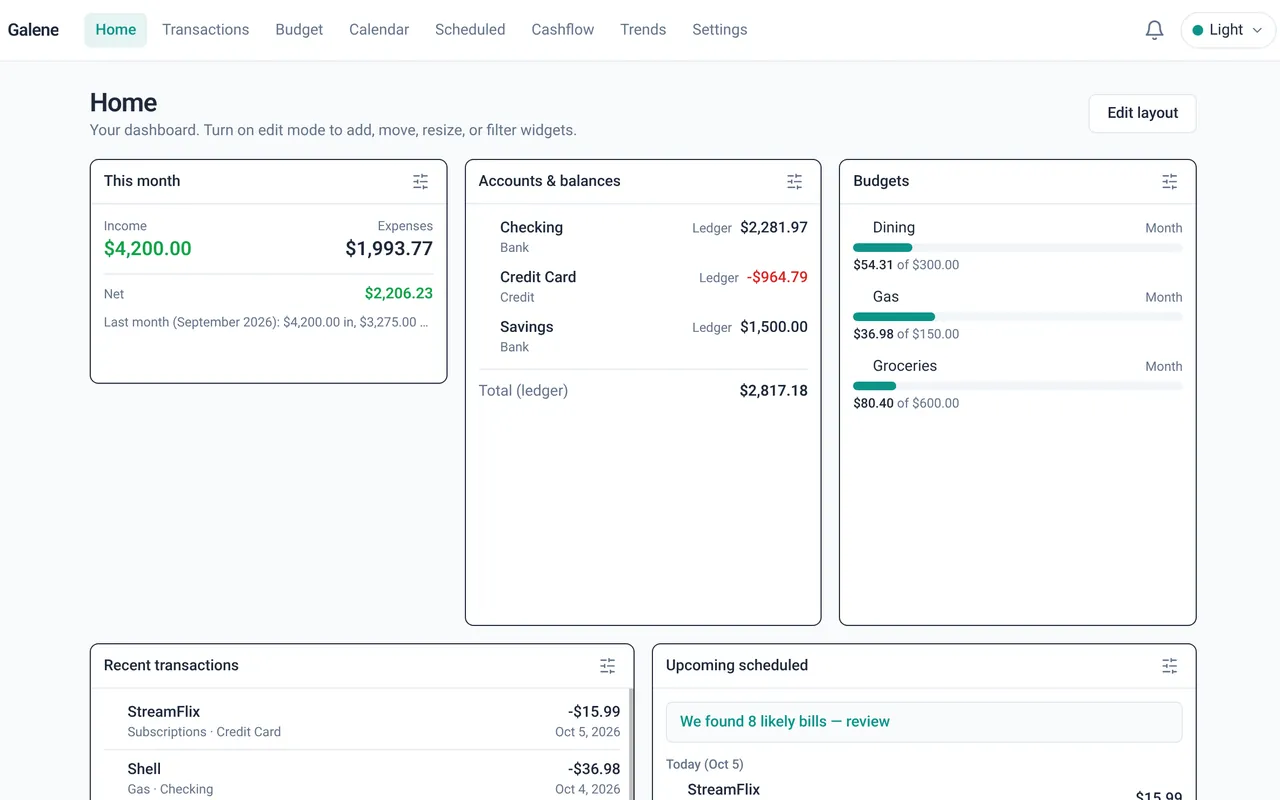1280x800 pixels.
Task: Select the Savings account row
Action: click(x=643, y=337)
